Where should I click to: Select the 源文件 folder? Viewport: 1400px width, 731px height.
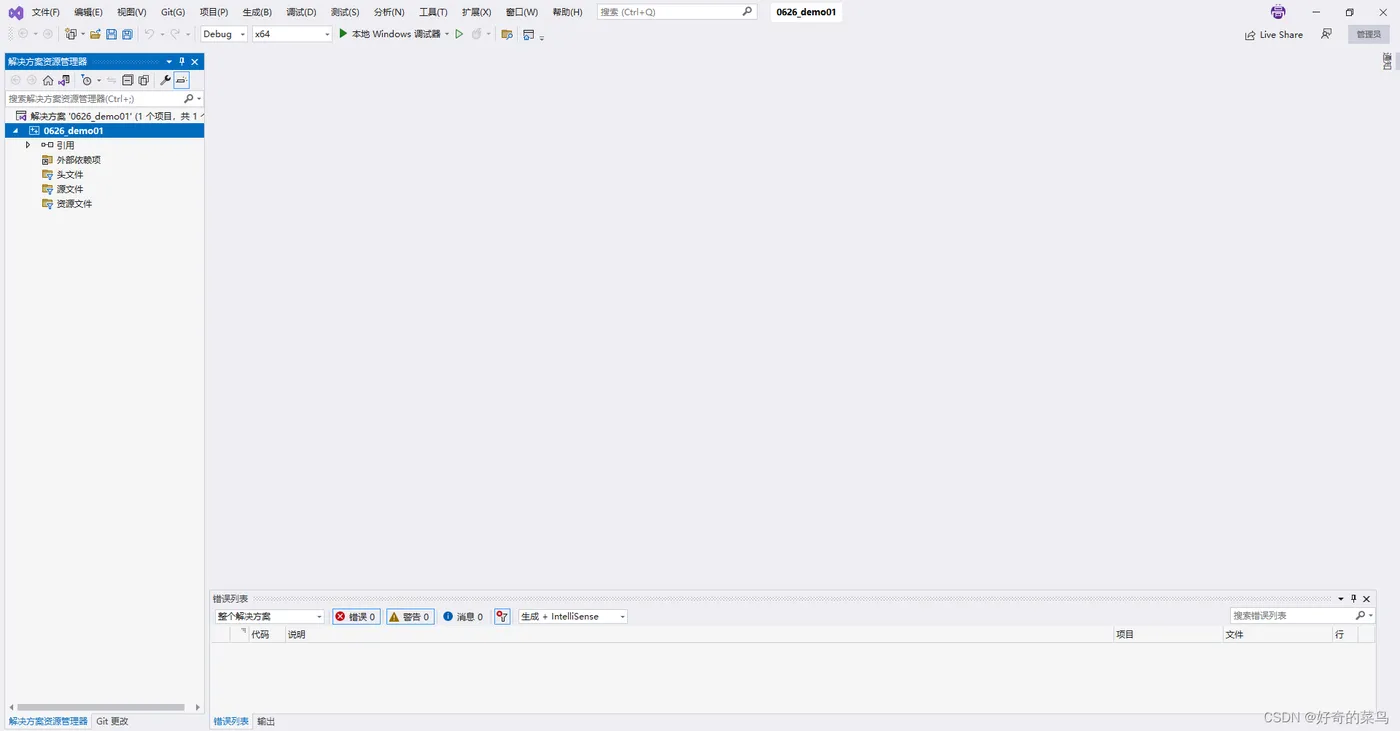[x=70, y=189]
